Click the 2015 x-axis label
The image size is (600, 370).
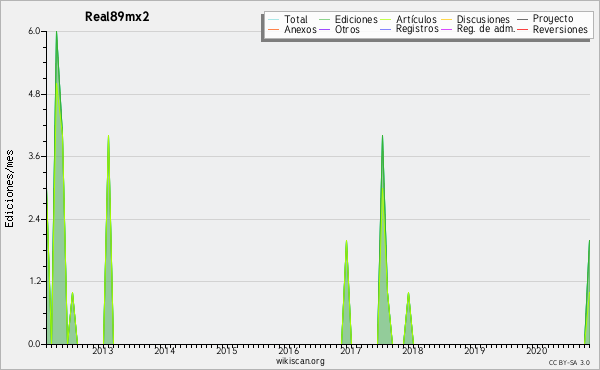pos(227,350)
